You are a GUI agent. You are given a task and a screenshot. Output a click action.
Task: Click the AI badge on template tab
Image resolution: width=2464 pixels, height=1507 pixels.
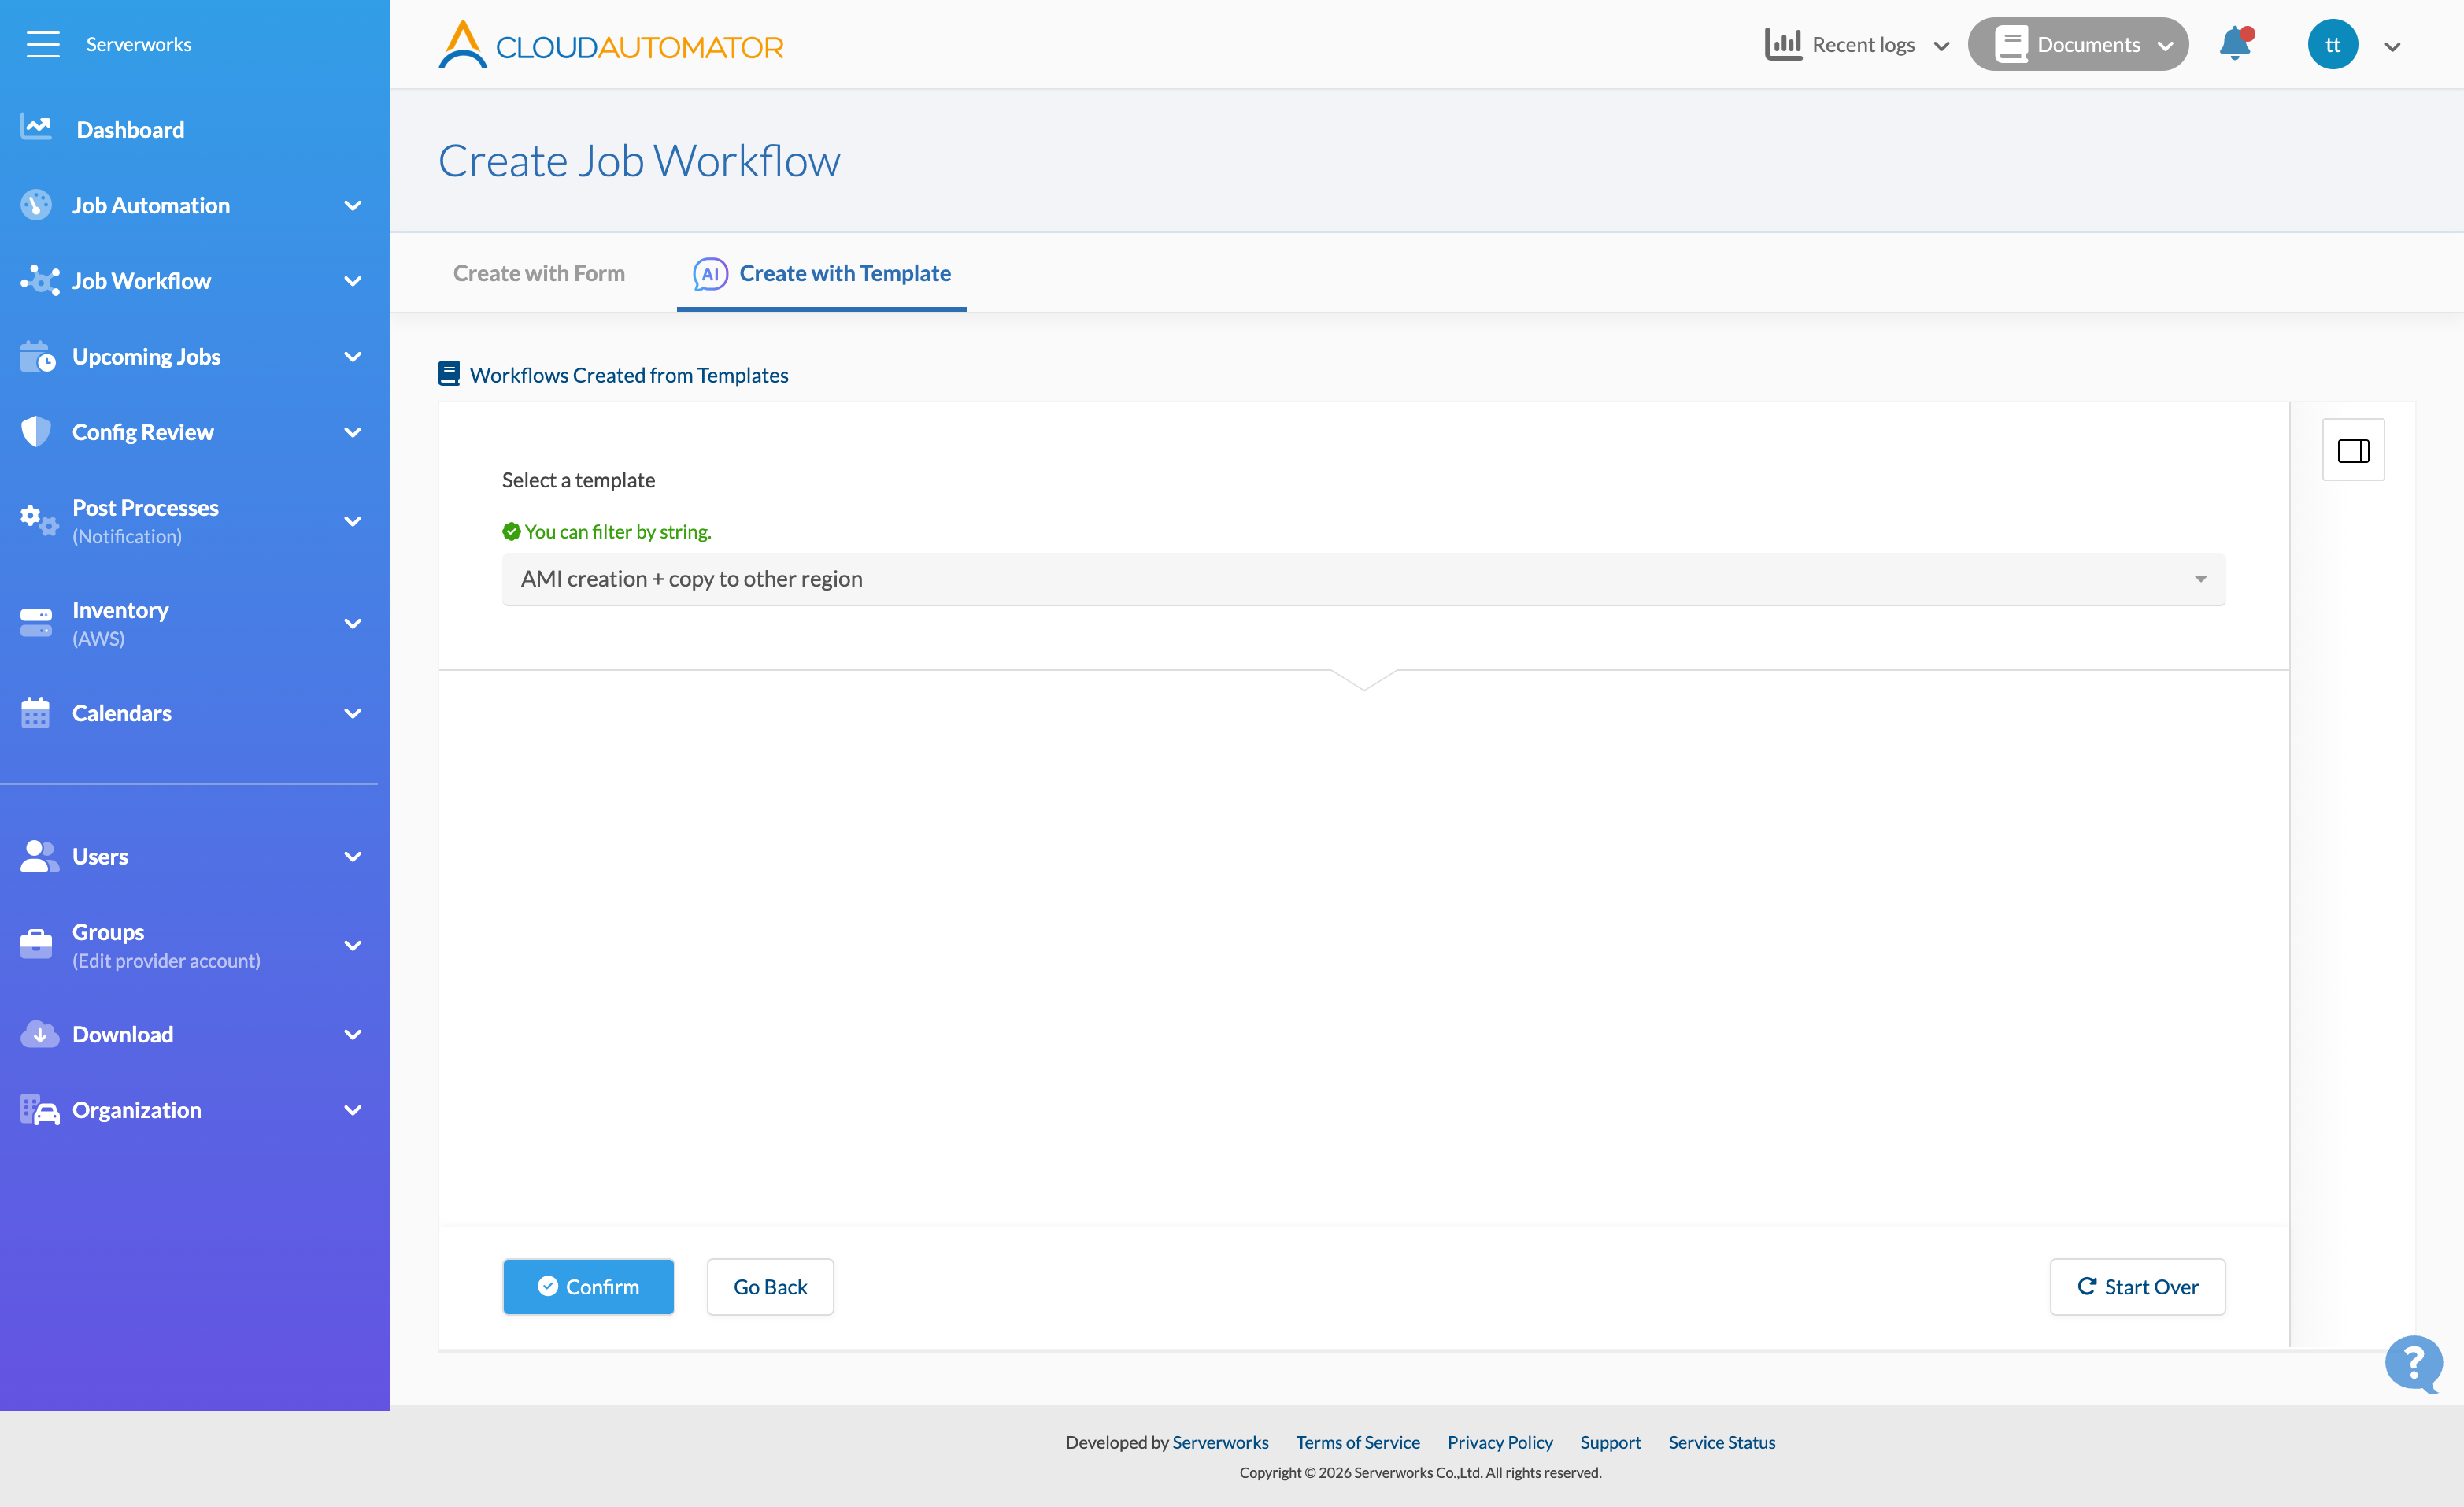click(710, 274)
